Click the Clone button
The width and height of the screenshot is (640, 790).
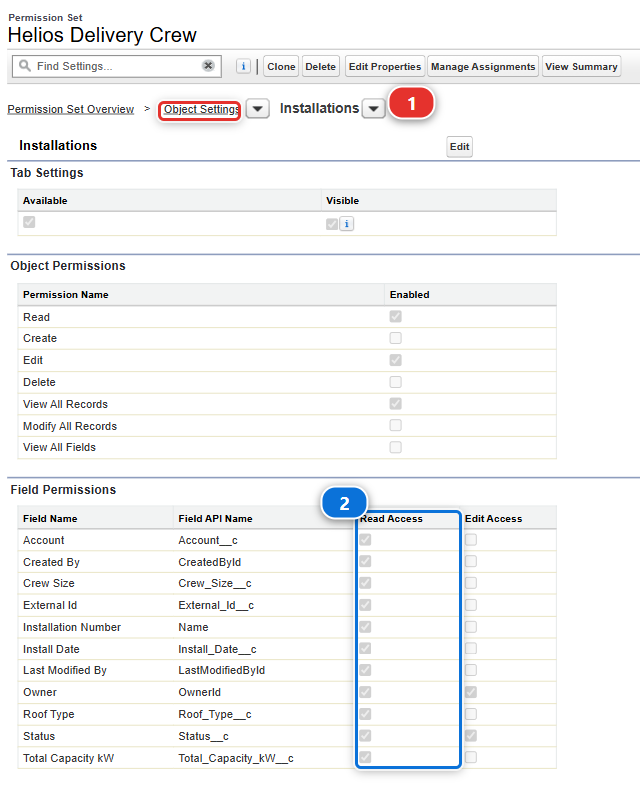pos(281,67)
